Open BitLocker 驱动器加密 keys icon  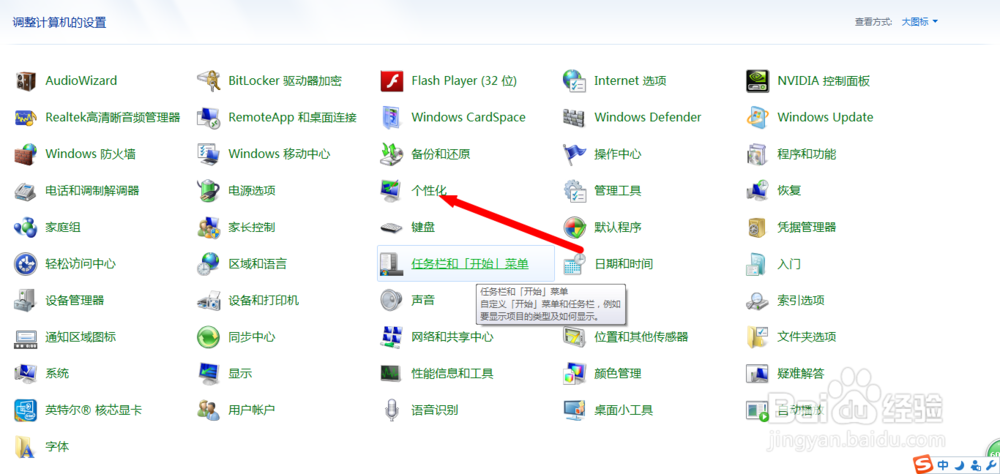(209, 81)
